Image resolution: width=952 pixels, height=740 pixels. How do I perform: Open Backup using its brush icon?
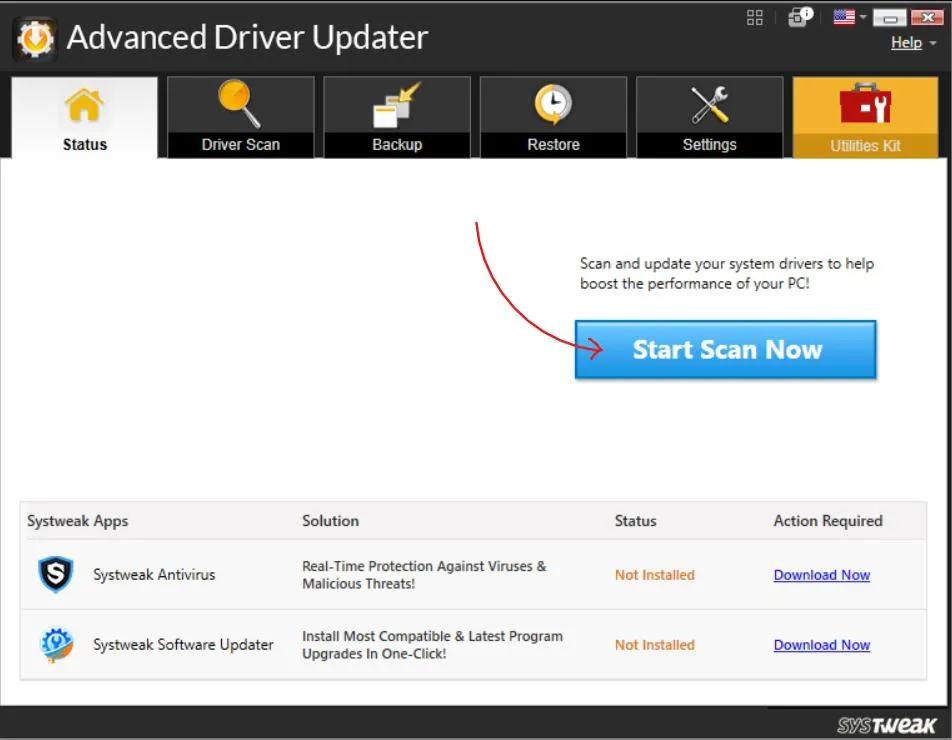(x=396, y=105)
